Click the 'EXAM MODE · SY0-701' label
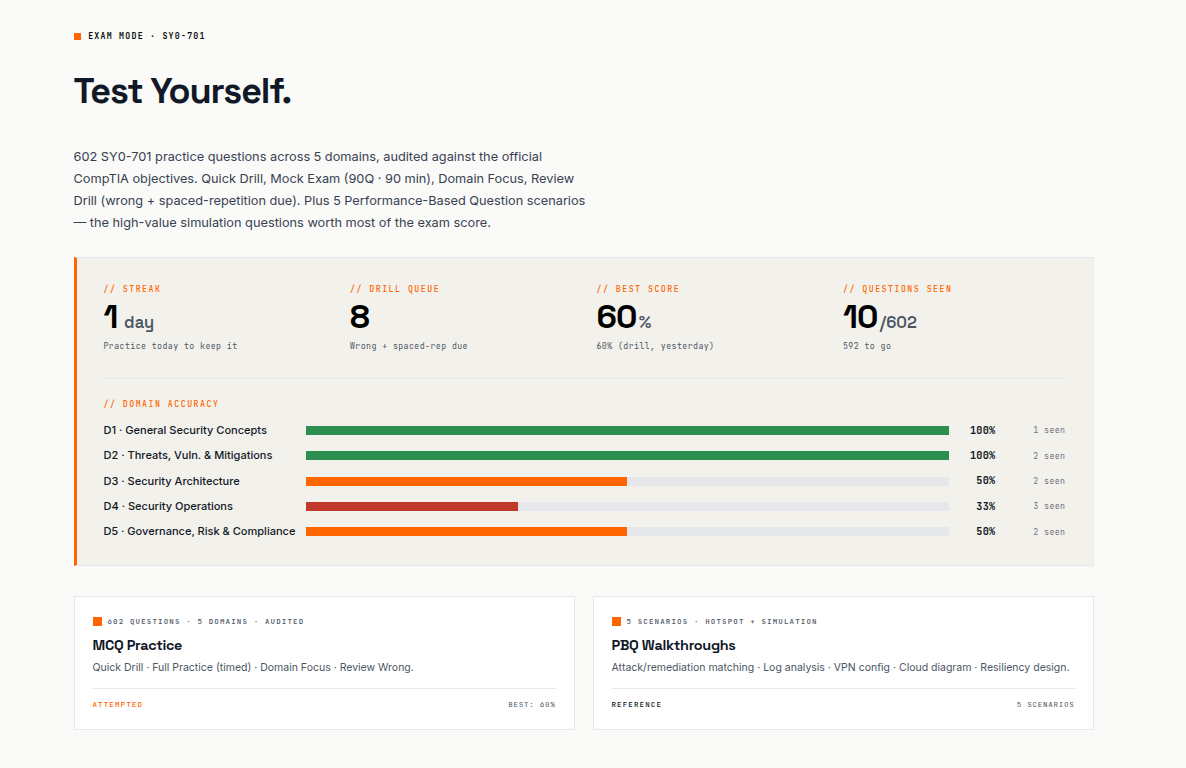Screen dimensions: 1186x768 pyautogui.click(x=146, y=36)
